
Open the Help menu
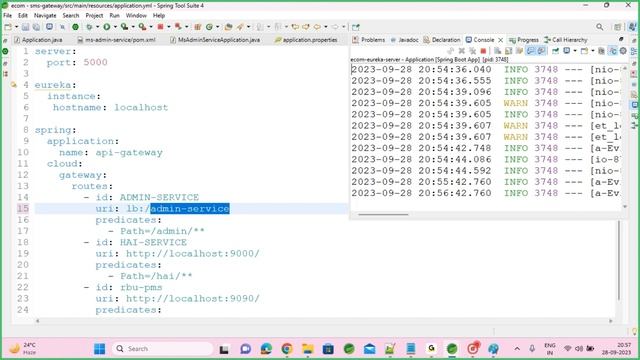(159, 16)
